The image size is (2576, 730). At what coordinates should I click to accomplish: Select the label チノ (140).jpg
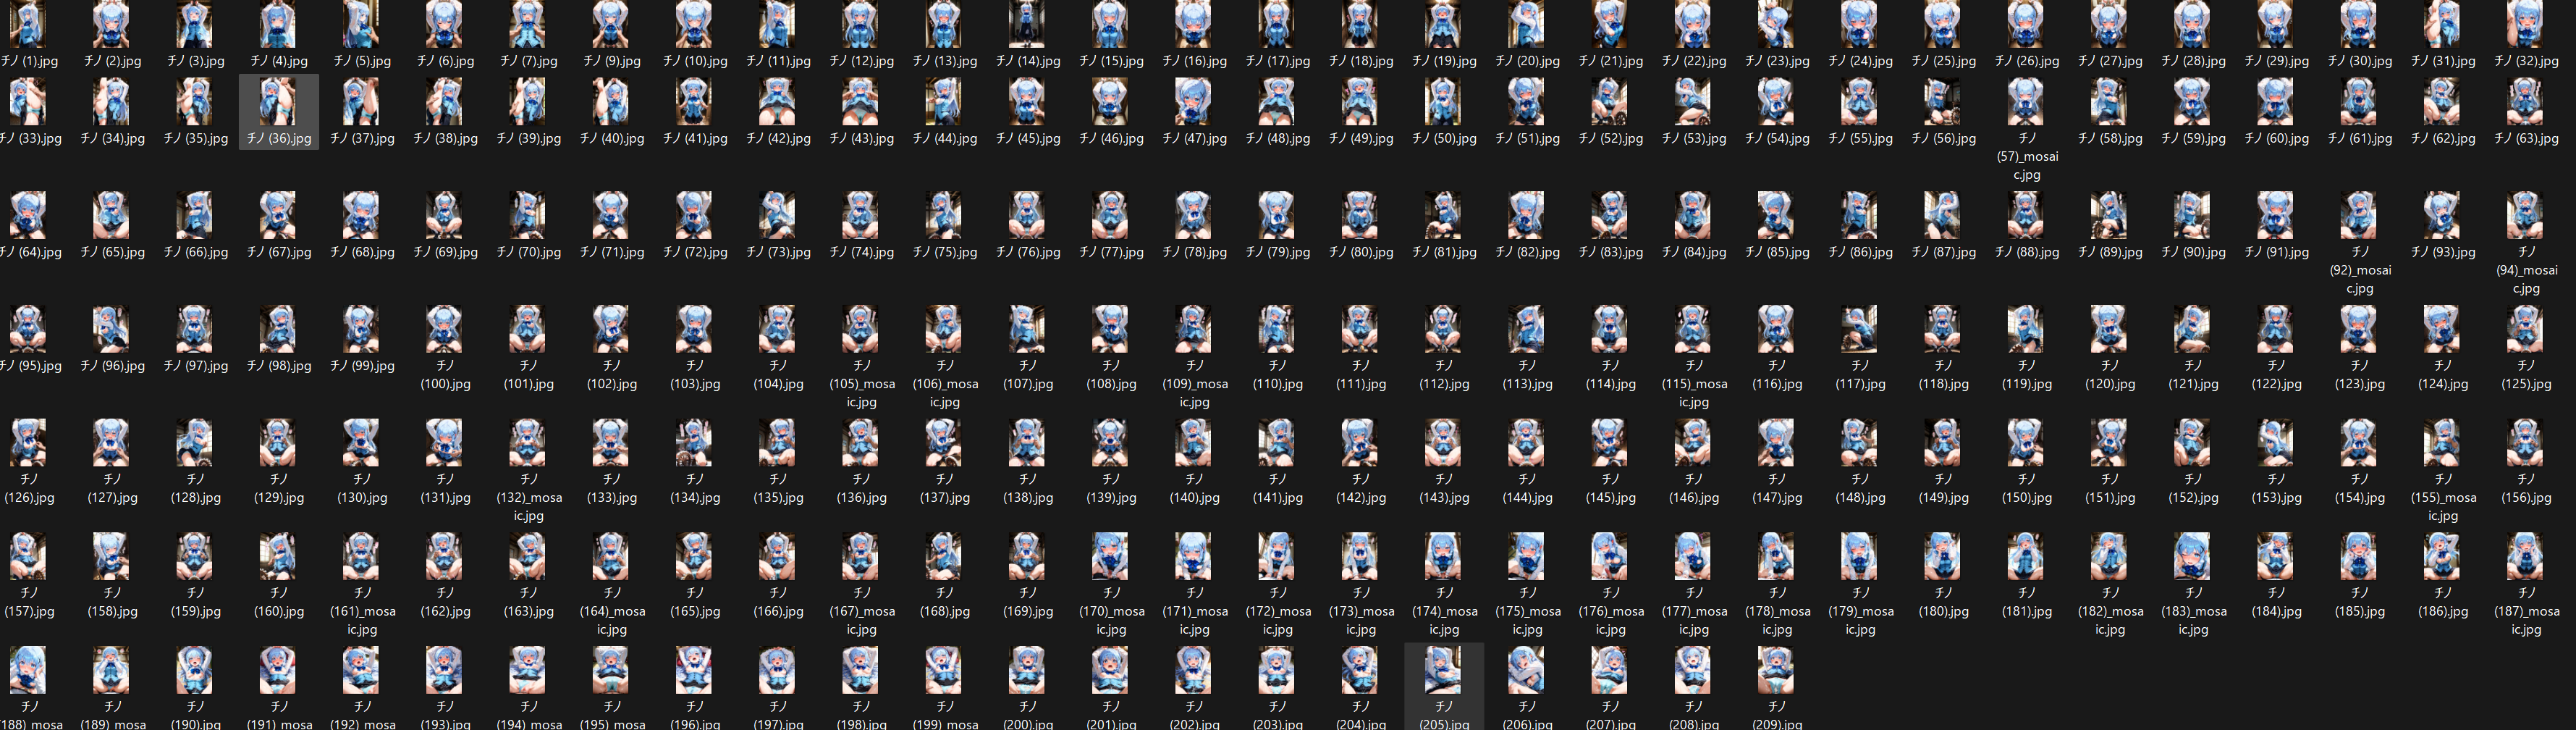1194,489
